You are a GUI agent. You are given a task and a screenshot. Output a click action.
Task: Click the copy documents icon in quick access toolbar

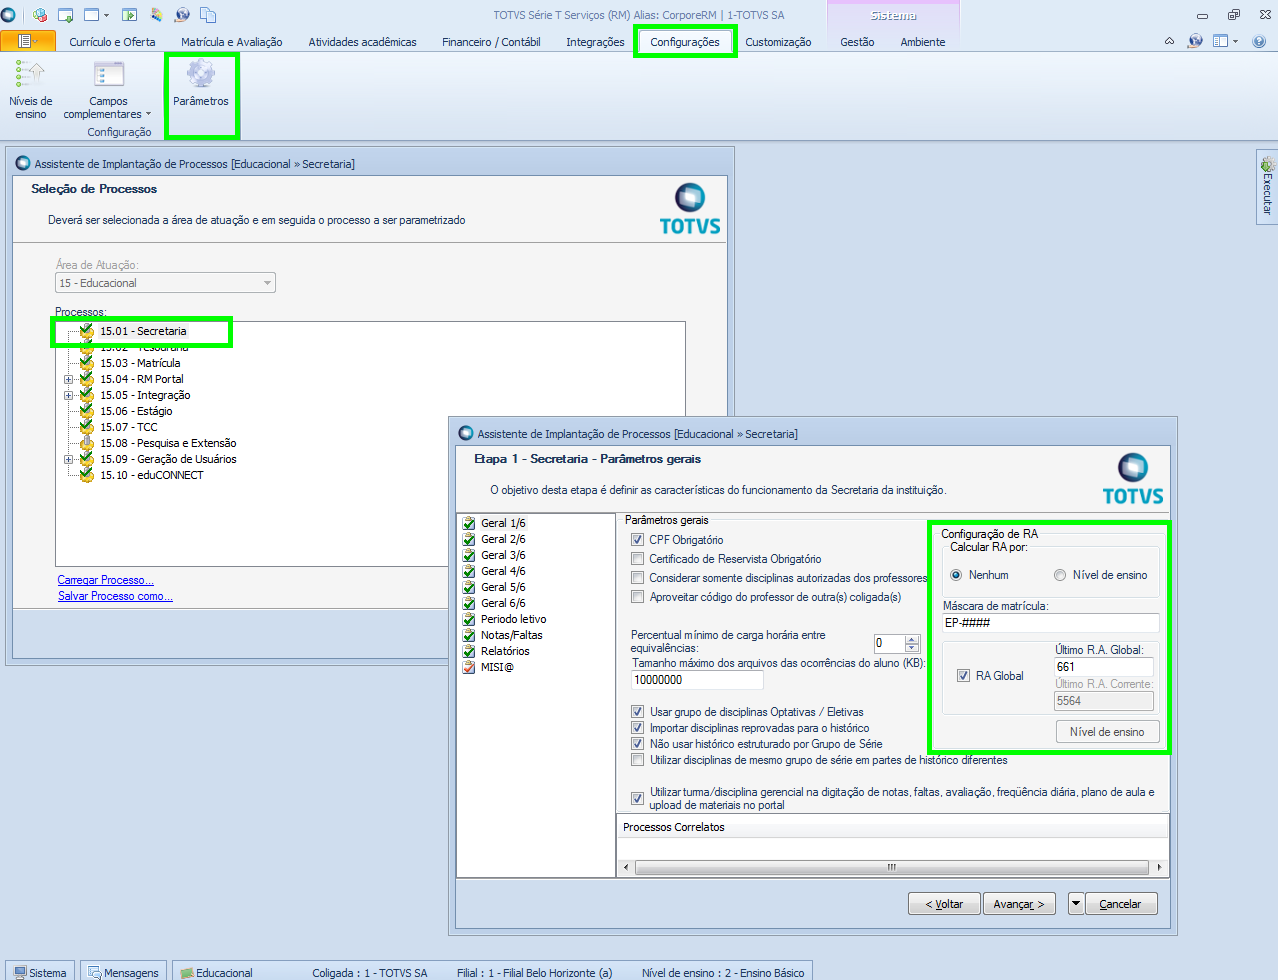coord(208,15)
